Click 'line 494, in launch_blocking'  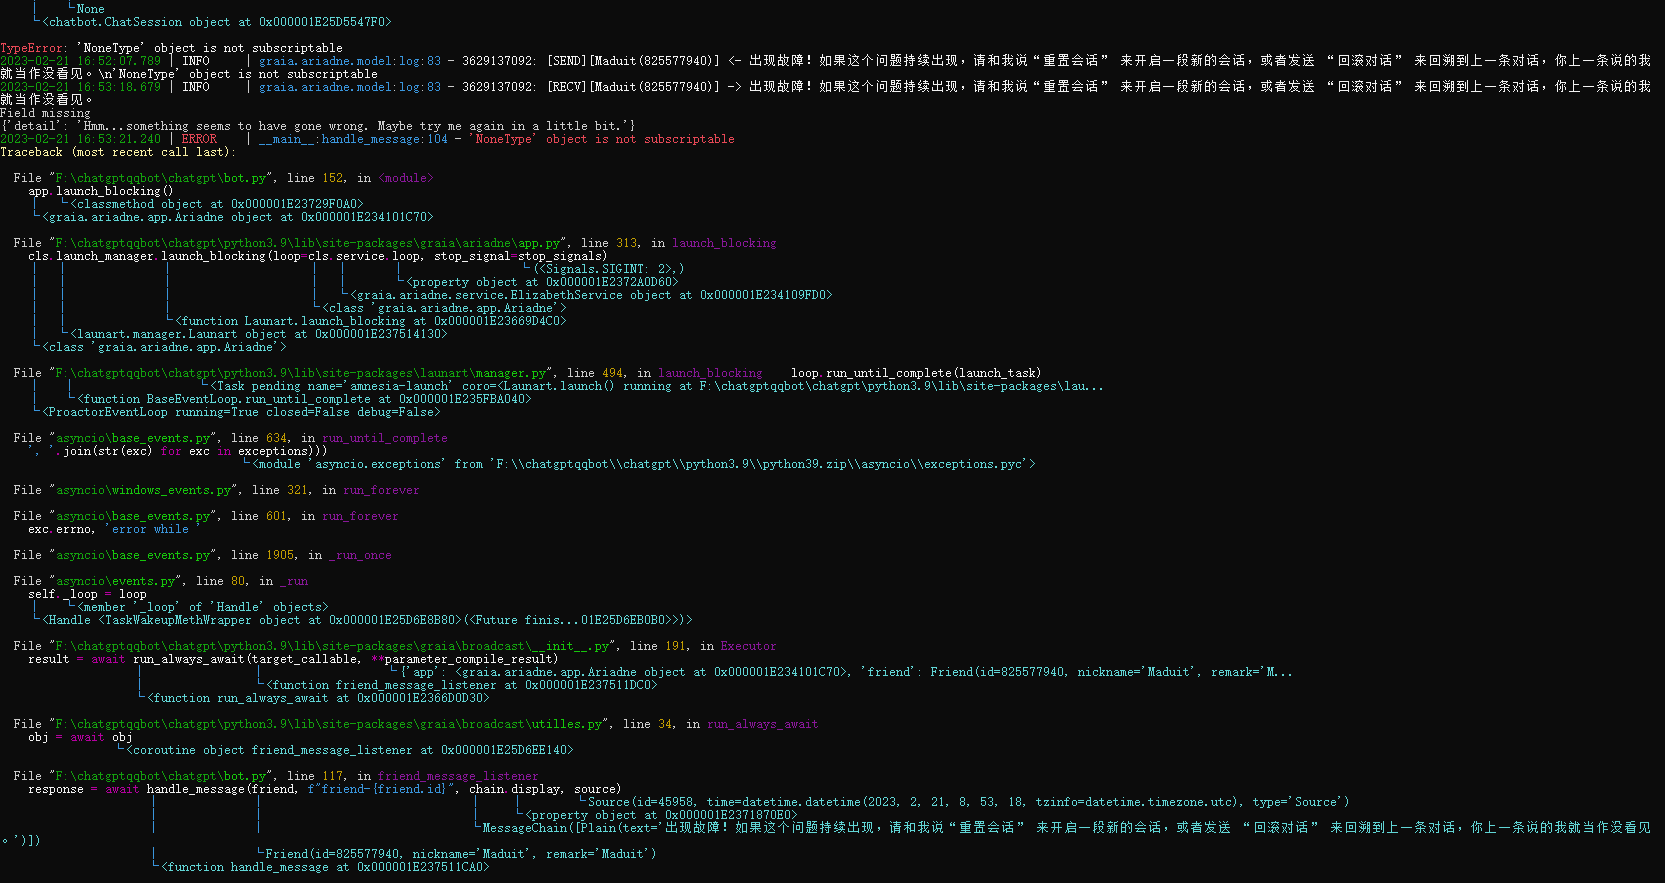click(x=665, y=373)
